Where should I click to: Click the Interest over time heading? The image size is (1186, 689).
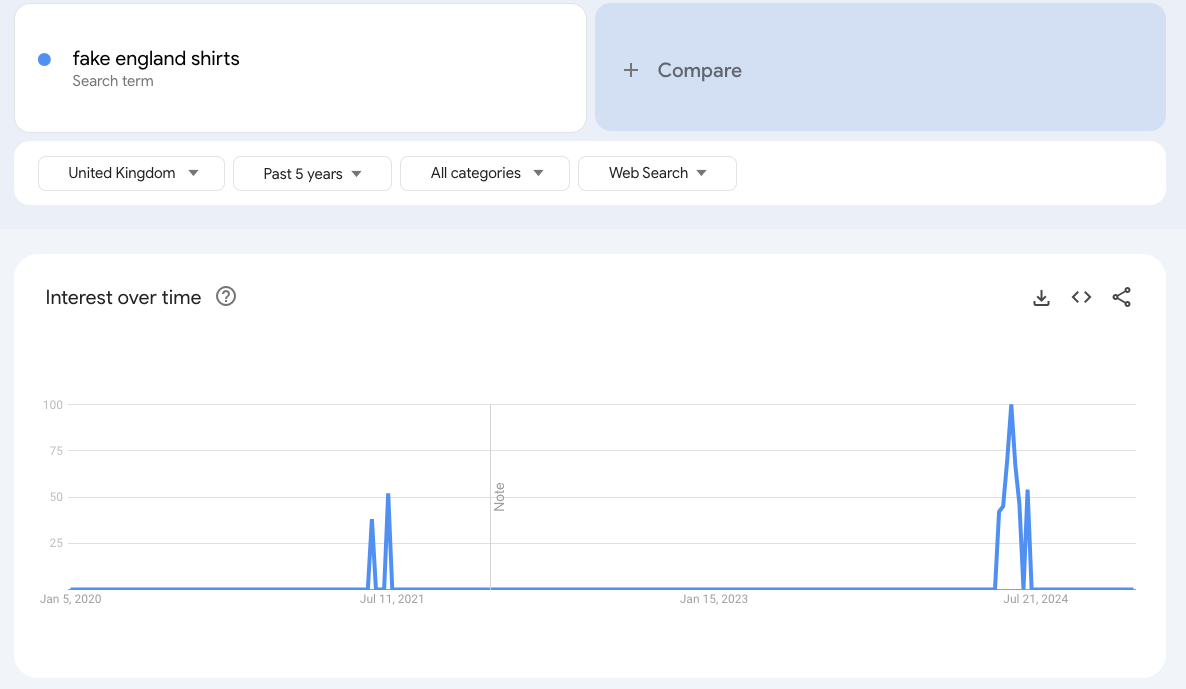point(123,297)
